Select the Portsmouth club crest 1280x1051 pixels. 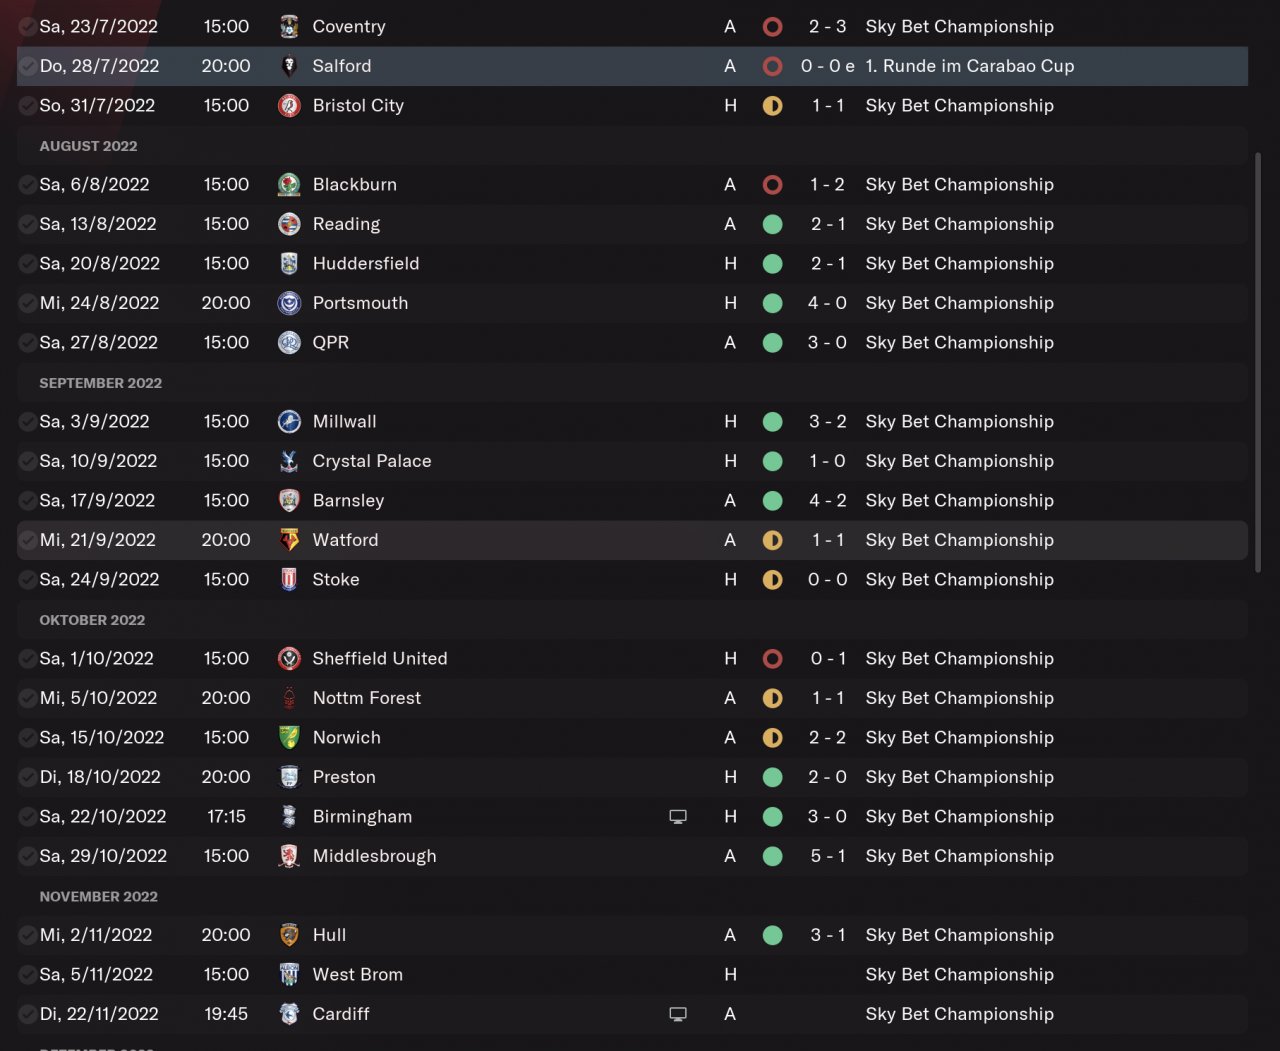289,303
